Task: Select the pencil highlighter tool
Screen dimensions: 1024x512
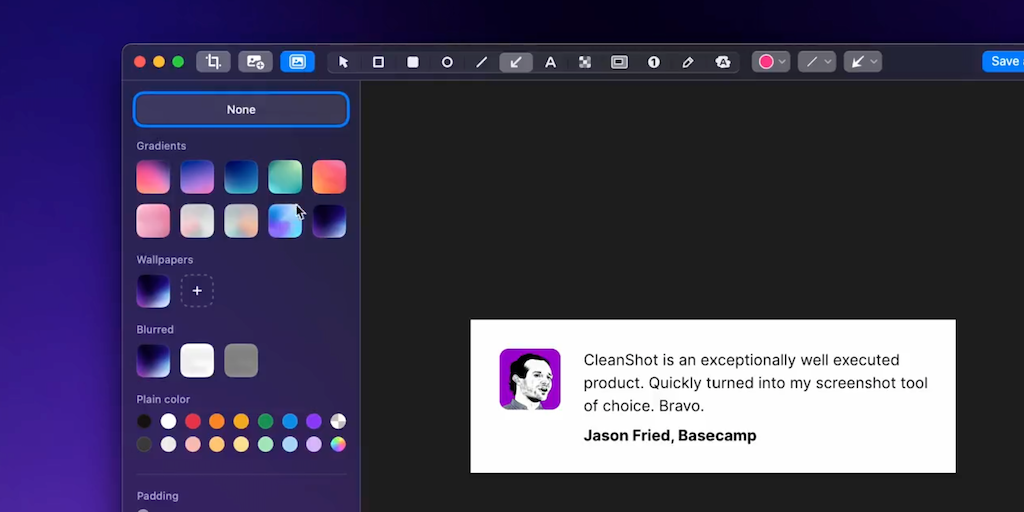Action: 688,62
